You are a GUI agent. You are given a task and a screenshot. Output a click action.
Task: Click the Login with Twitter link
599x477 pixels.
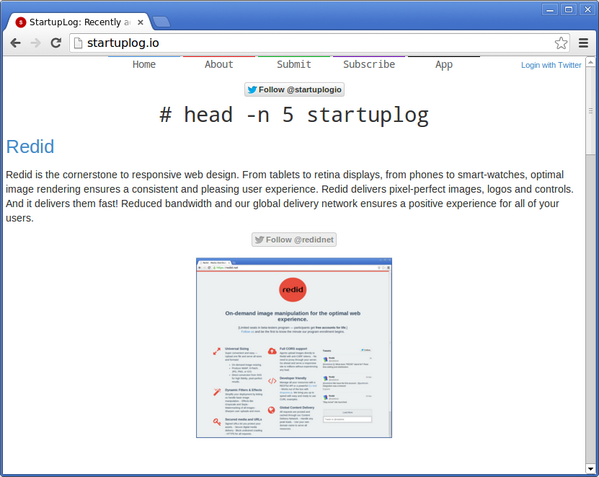click(x=551, y=65)
